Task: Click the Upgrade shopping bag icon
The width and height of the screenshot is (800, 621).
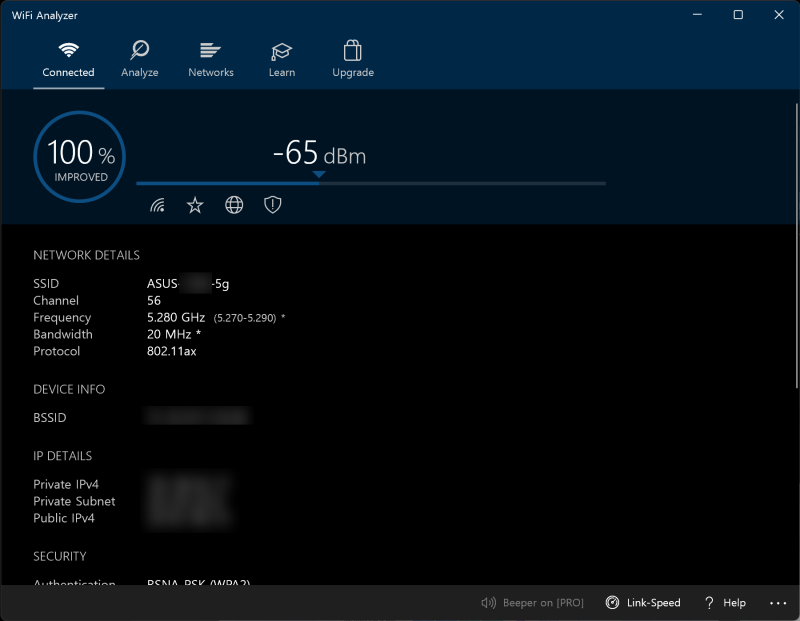Action: [352, 49]
